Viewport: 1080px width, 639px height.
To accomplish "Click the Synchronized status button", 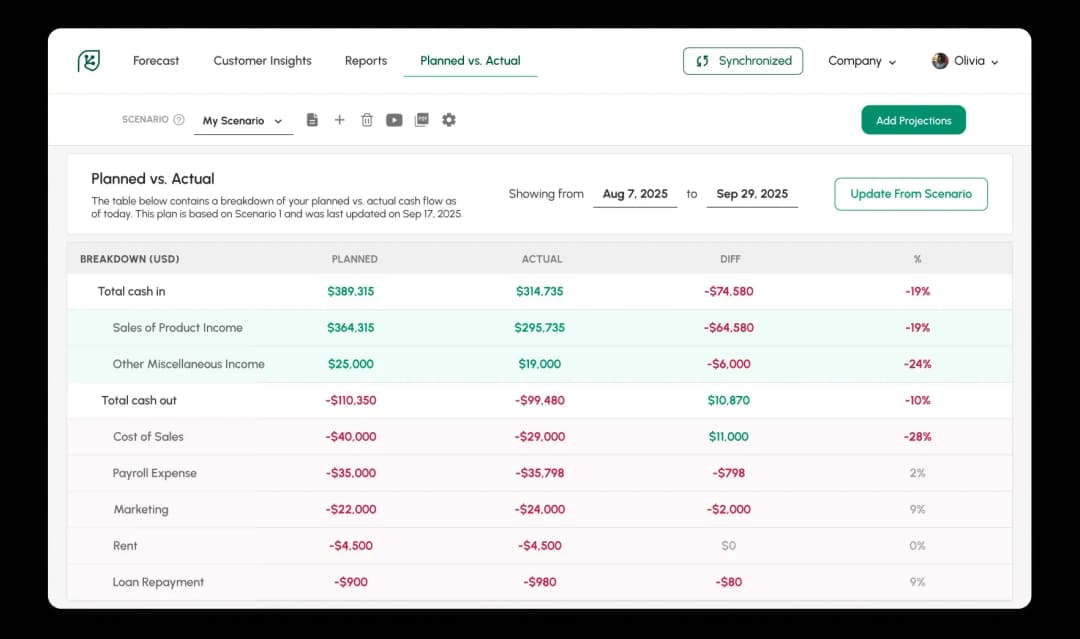I will pos(743,60).
